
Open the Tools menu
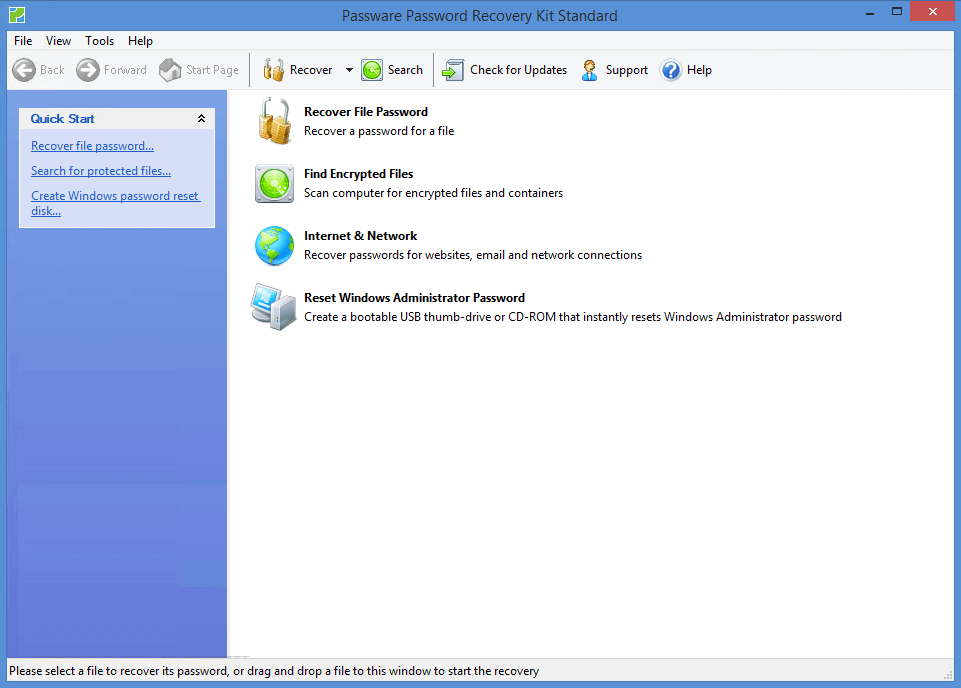[99, 41]
